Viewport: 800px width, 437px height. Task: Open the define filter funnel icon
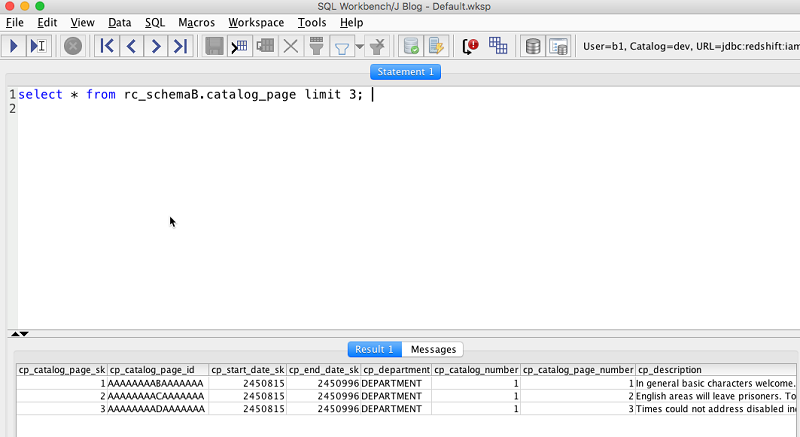click(341, 47)
